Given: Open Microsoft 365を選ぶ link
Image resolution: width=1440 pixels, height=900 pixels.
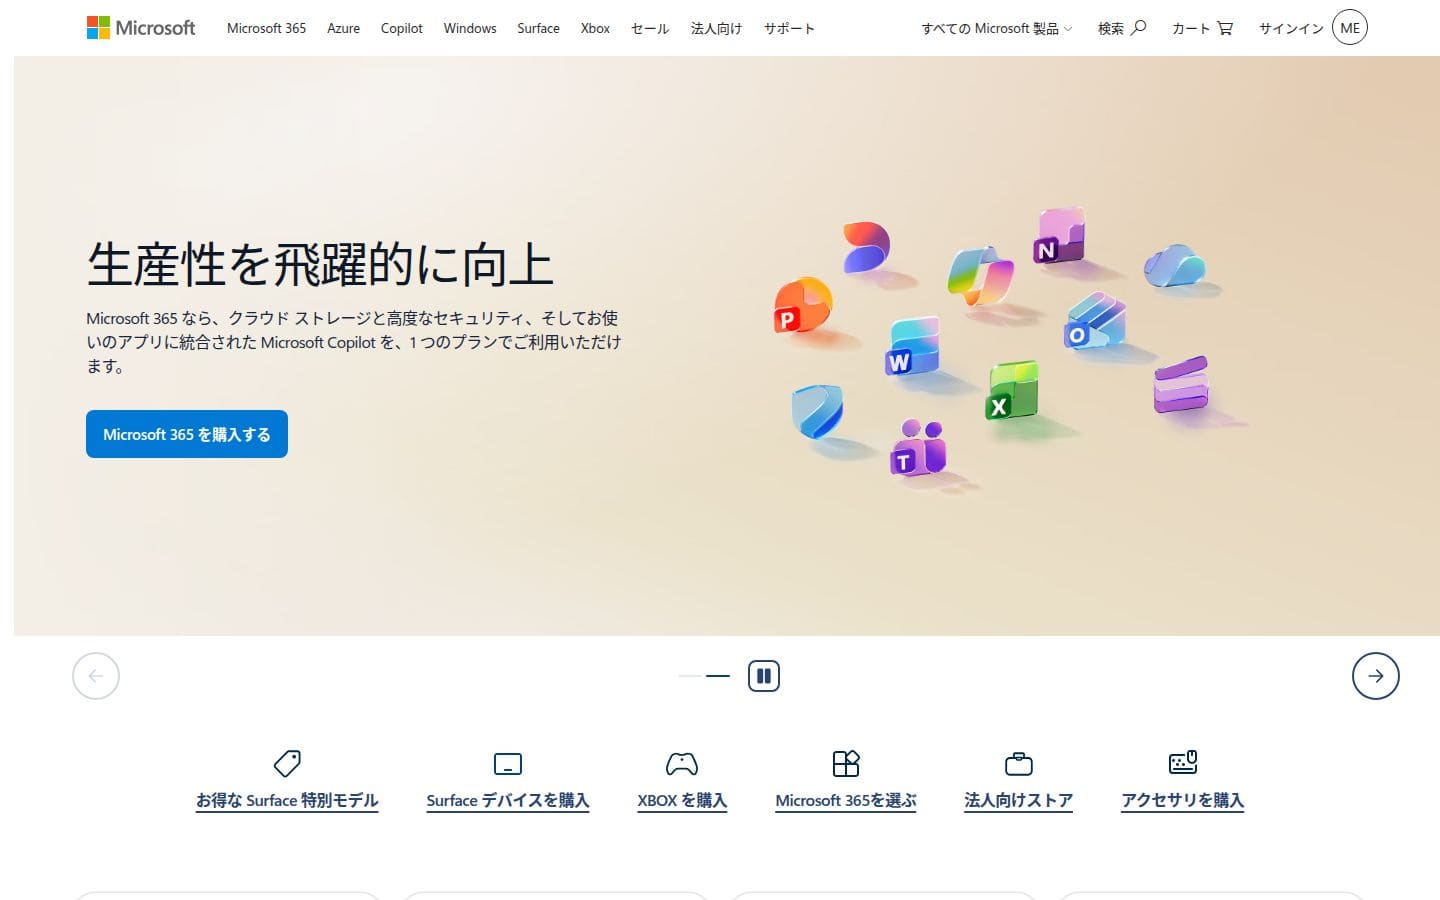Looking at the screenshot, I should click(846, 801).
